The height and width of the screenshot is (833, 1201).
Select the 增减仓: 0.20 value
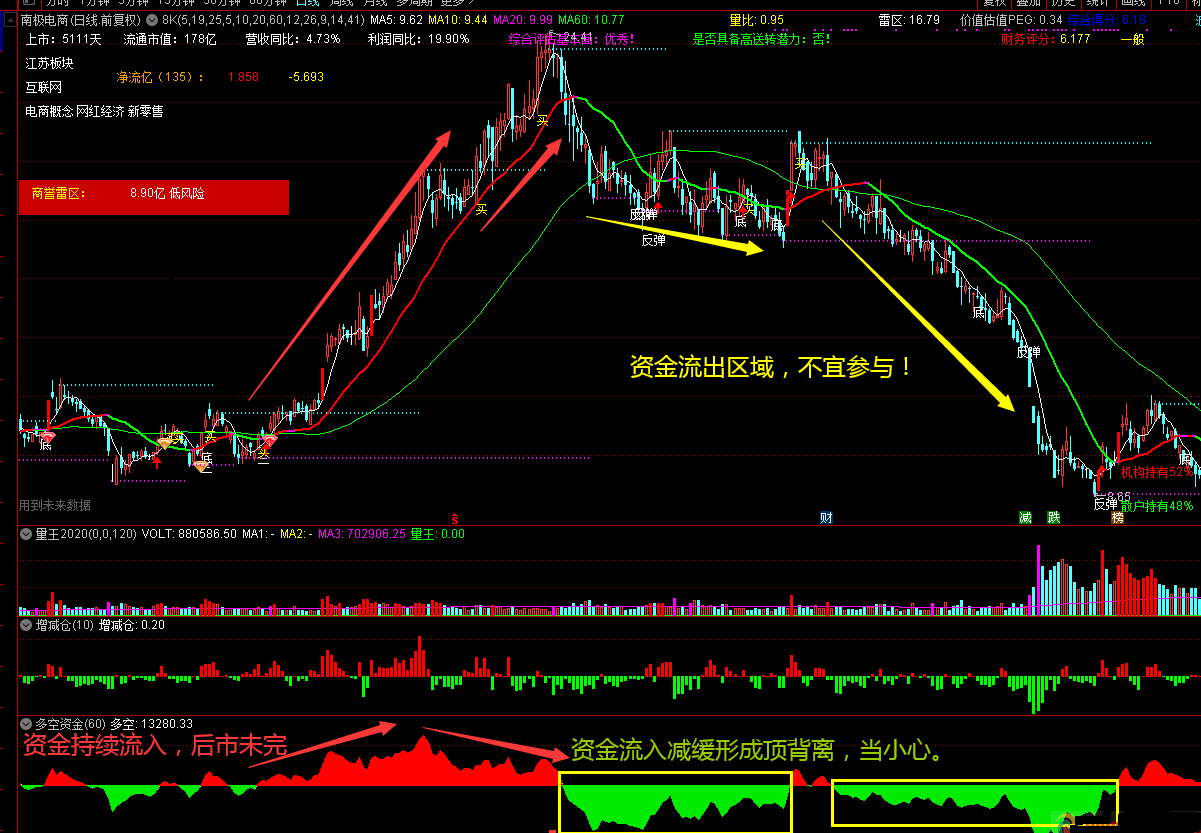pos(131,625)
